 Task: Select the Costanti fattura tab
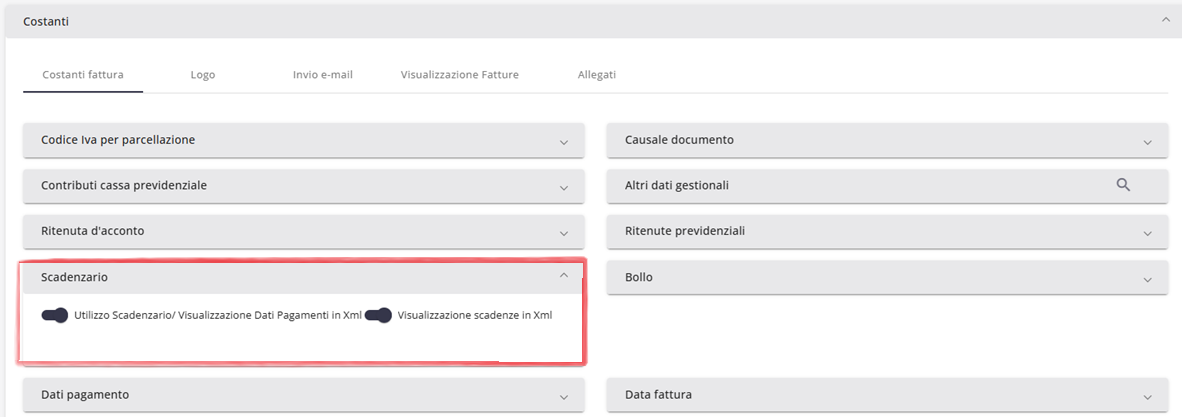click(83, 75)
